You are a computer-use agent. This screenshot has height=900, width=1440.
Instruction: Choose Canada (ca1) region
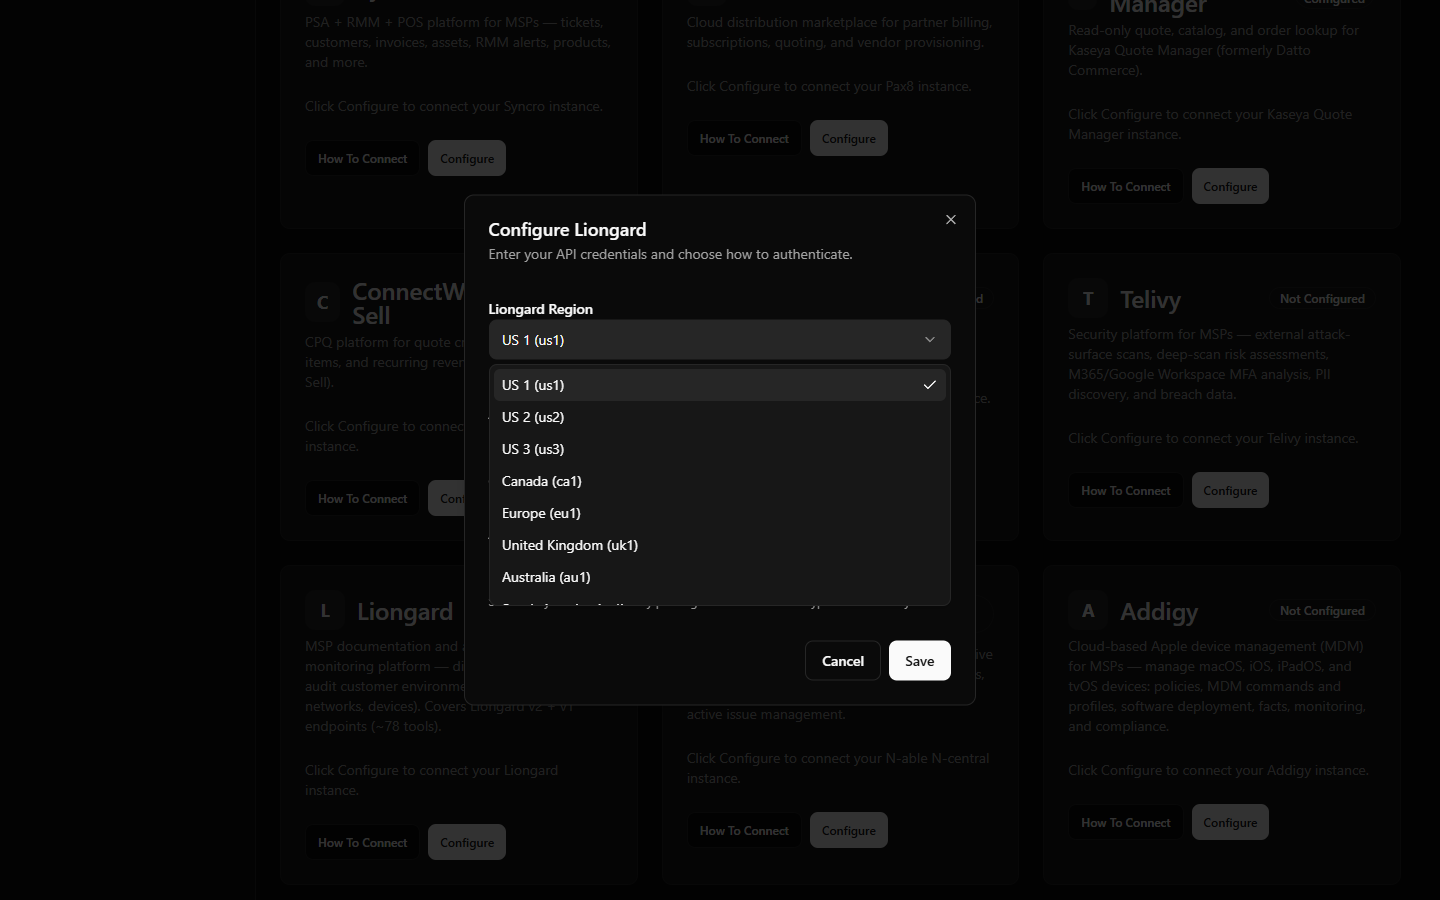tap(719, 481)
